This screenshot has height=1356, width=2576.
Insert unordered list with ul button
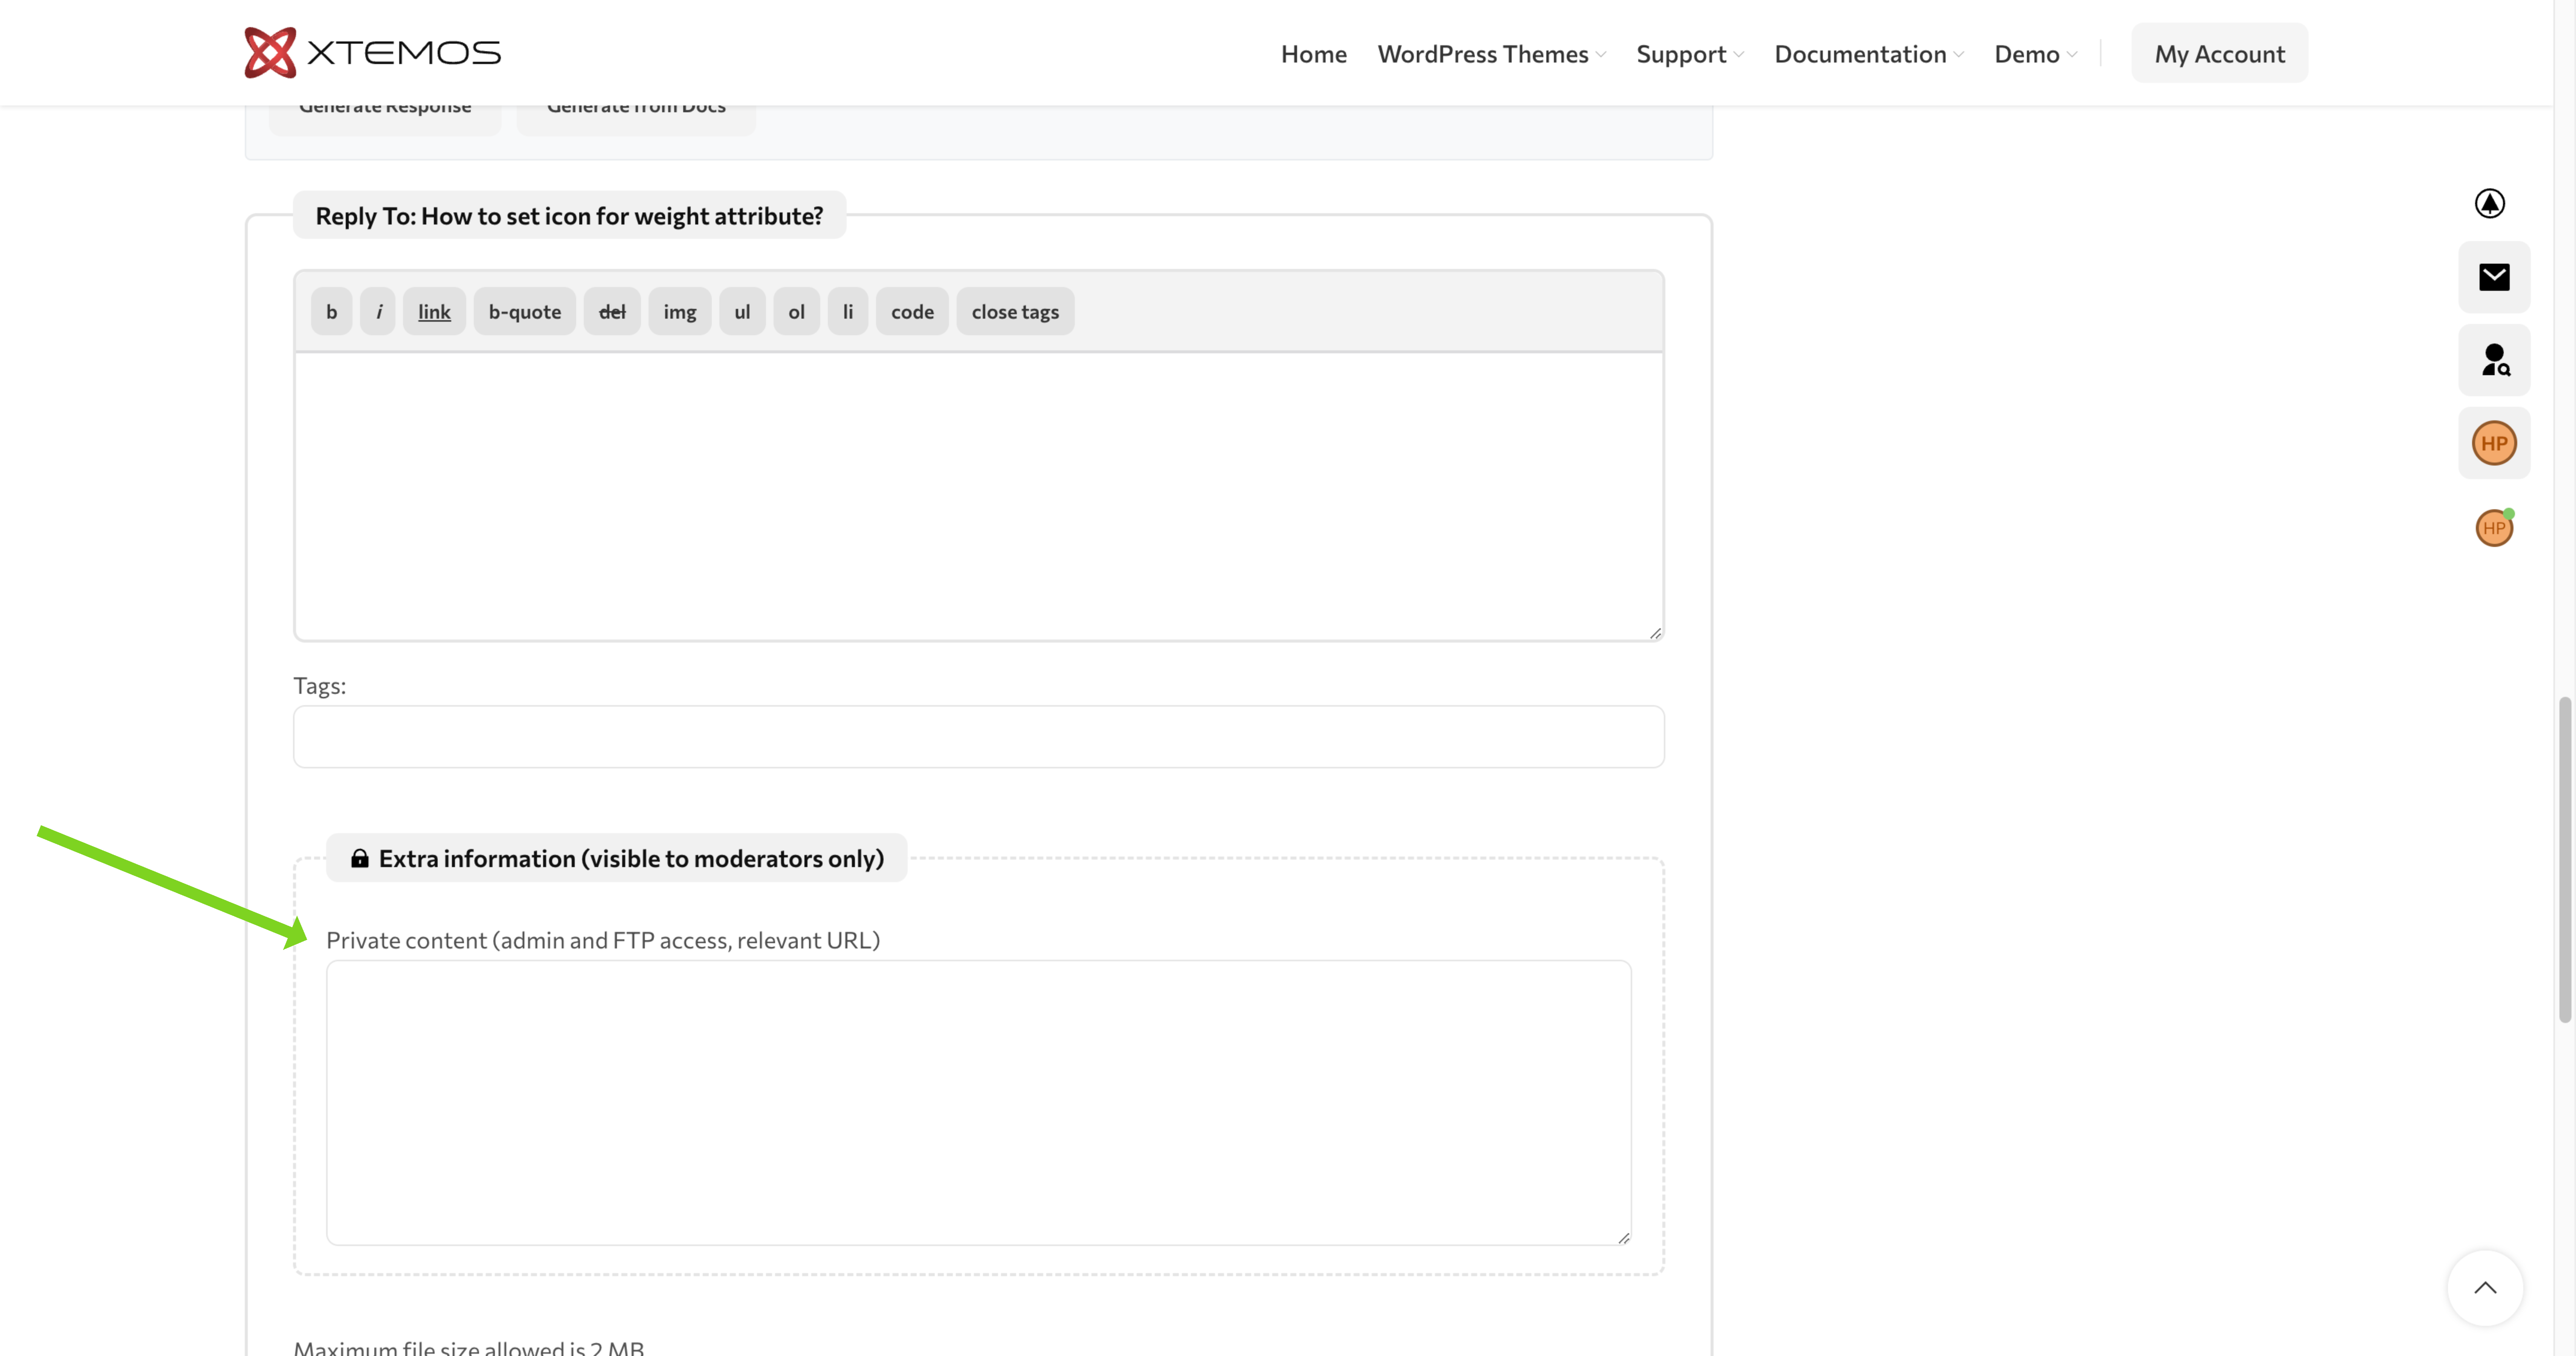pos(742,311)
